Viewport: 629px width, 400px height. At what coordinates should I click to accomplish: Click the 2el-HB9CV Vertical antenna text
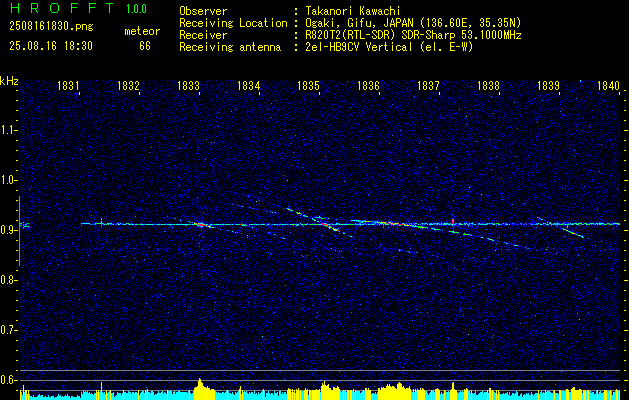coord(389,47)
